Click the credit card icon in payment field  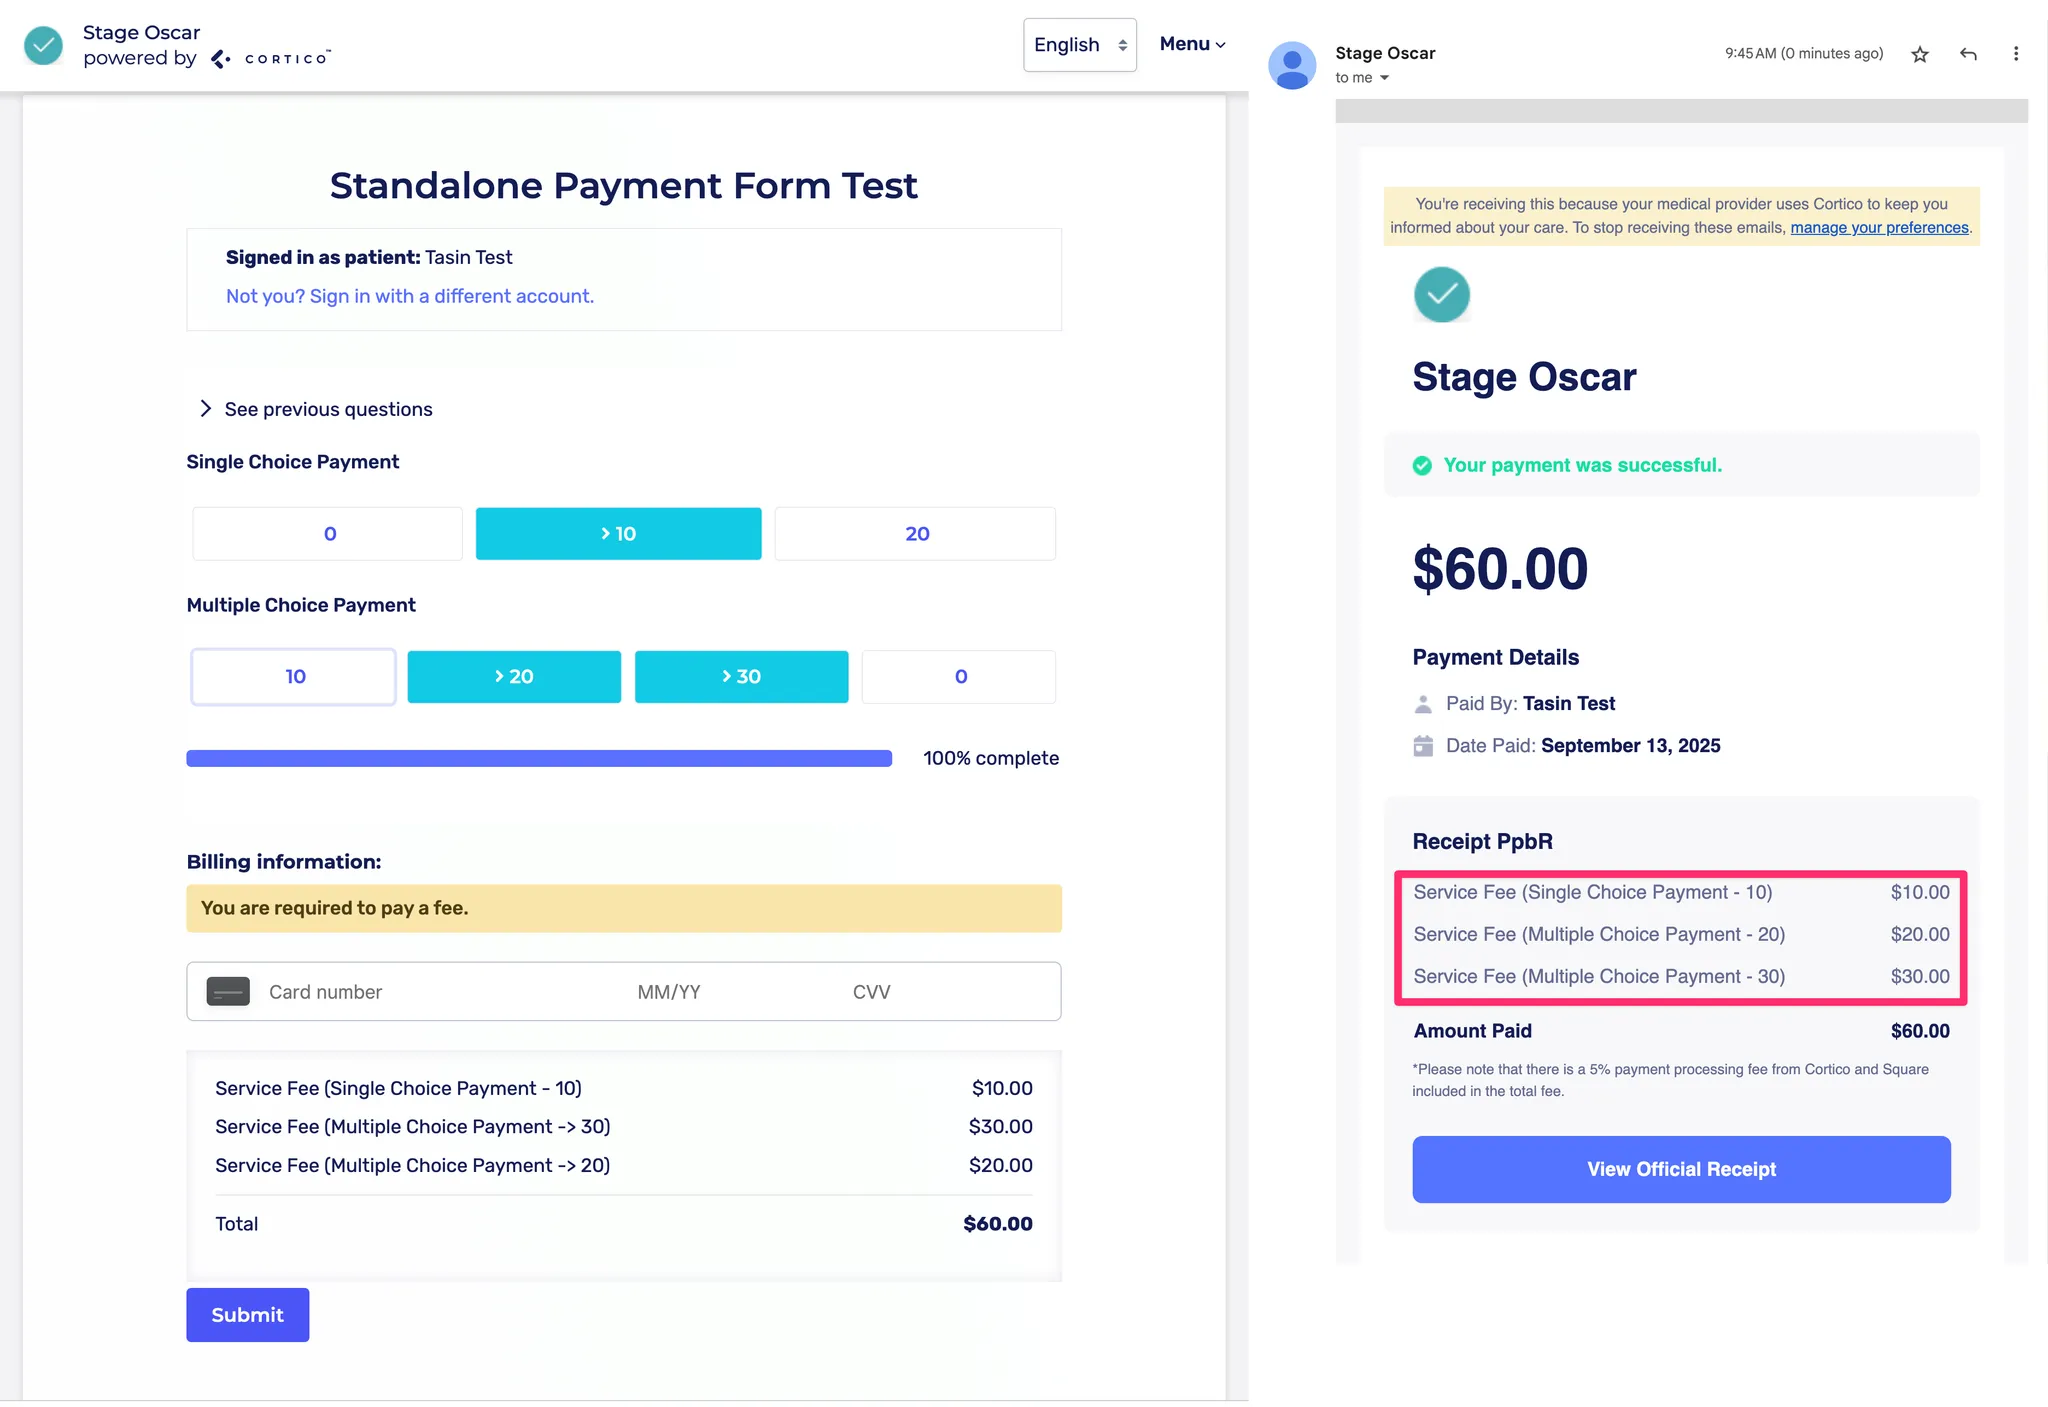tap(228, 991)
